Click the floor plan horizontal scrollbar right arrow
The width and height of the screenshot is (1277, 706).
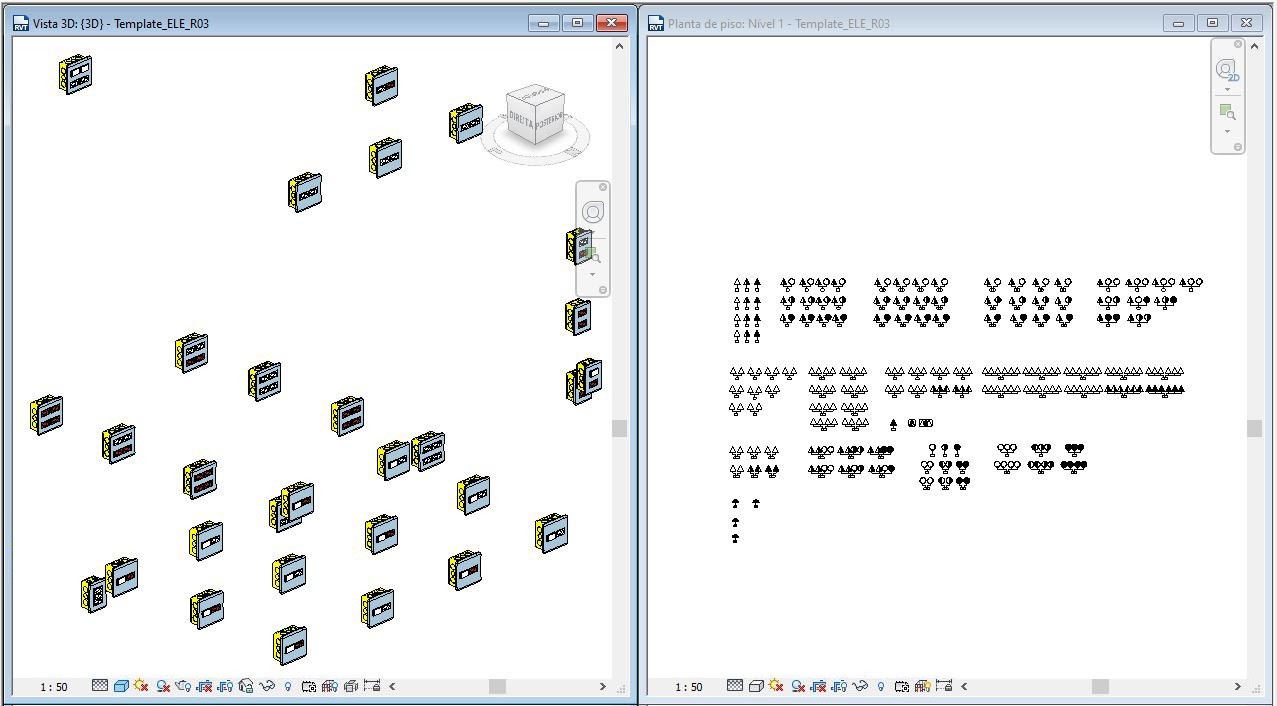(x=1237, y=686)
